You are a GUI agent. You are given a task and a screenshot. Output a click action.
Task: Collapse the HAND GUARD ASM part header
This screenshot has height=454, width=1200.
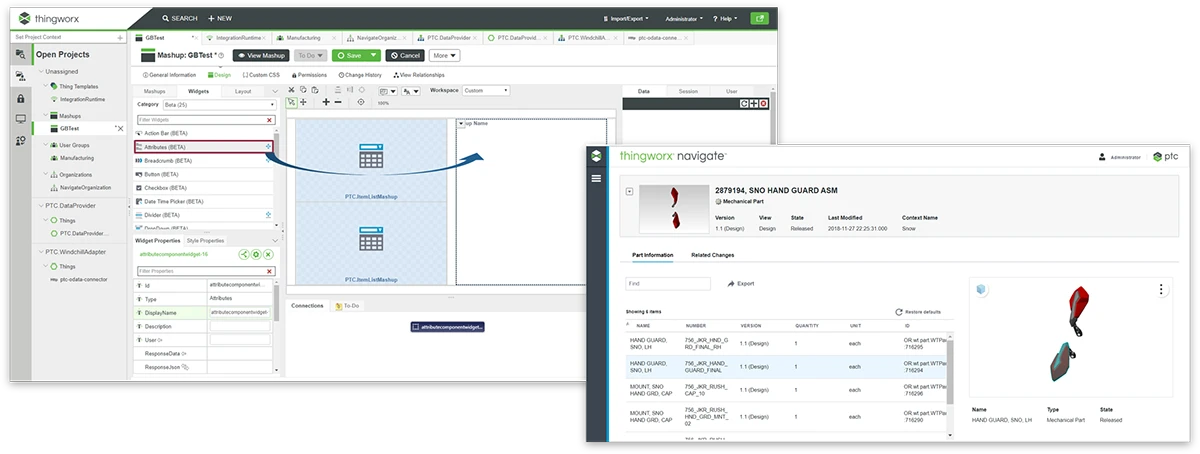(x=628, y=191)
